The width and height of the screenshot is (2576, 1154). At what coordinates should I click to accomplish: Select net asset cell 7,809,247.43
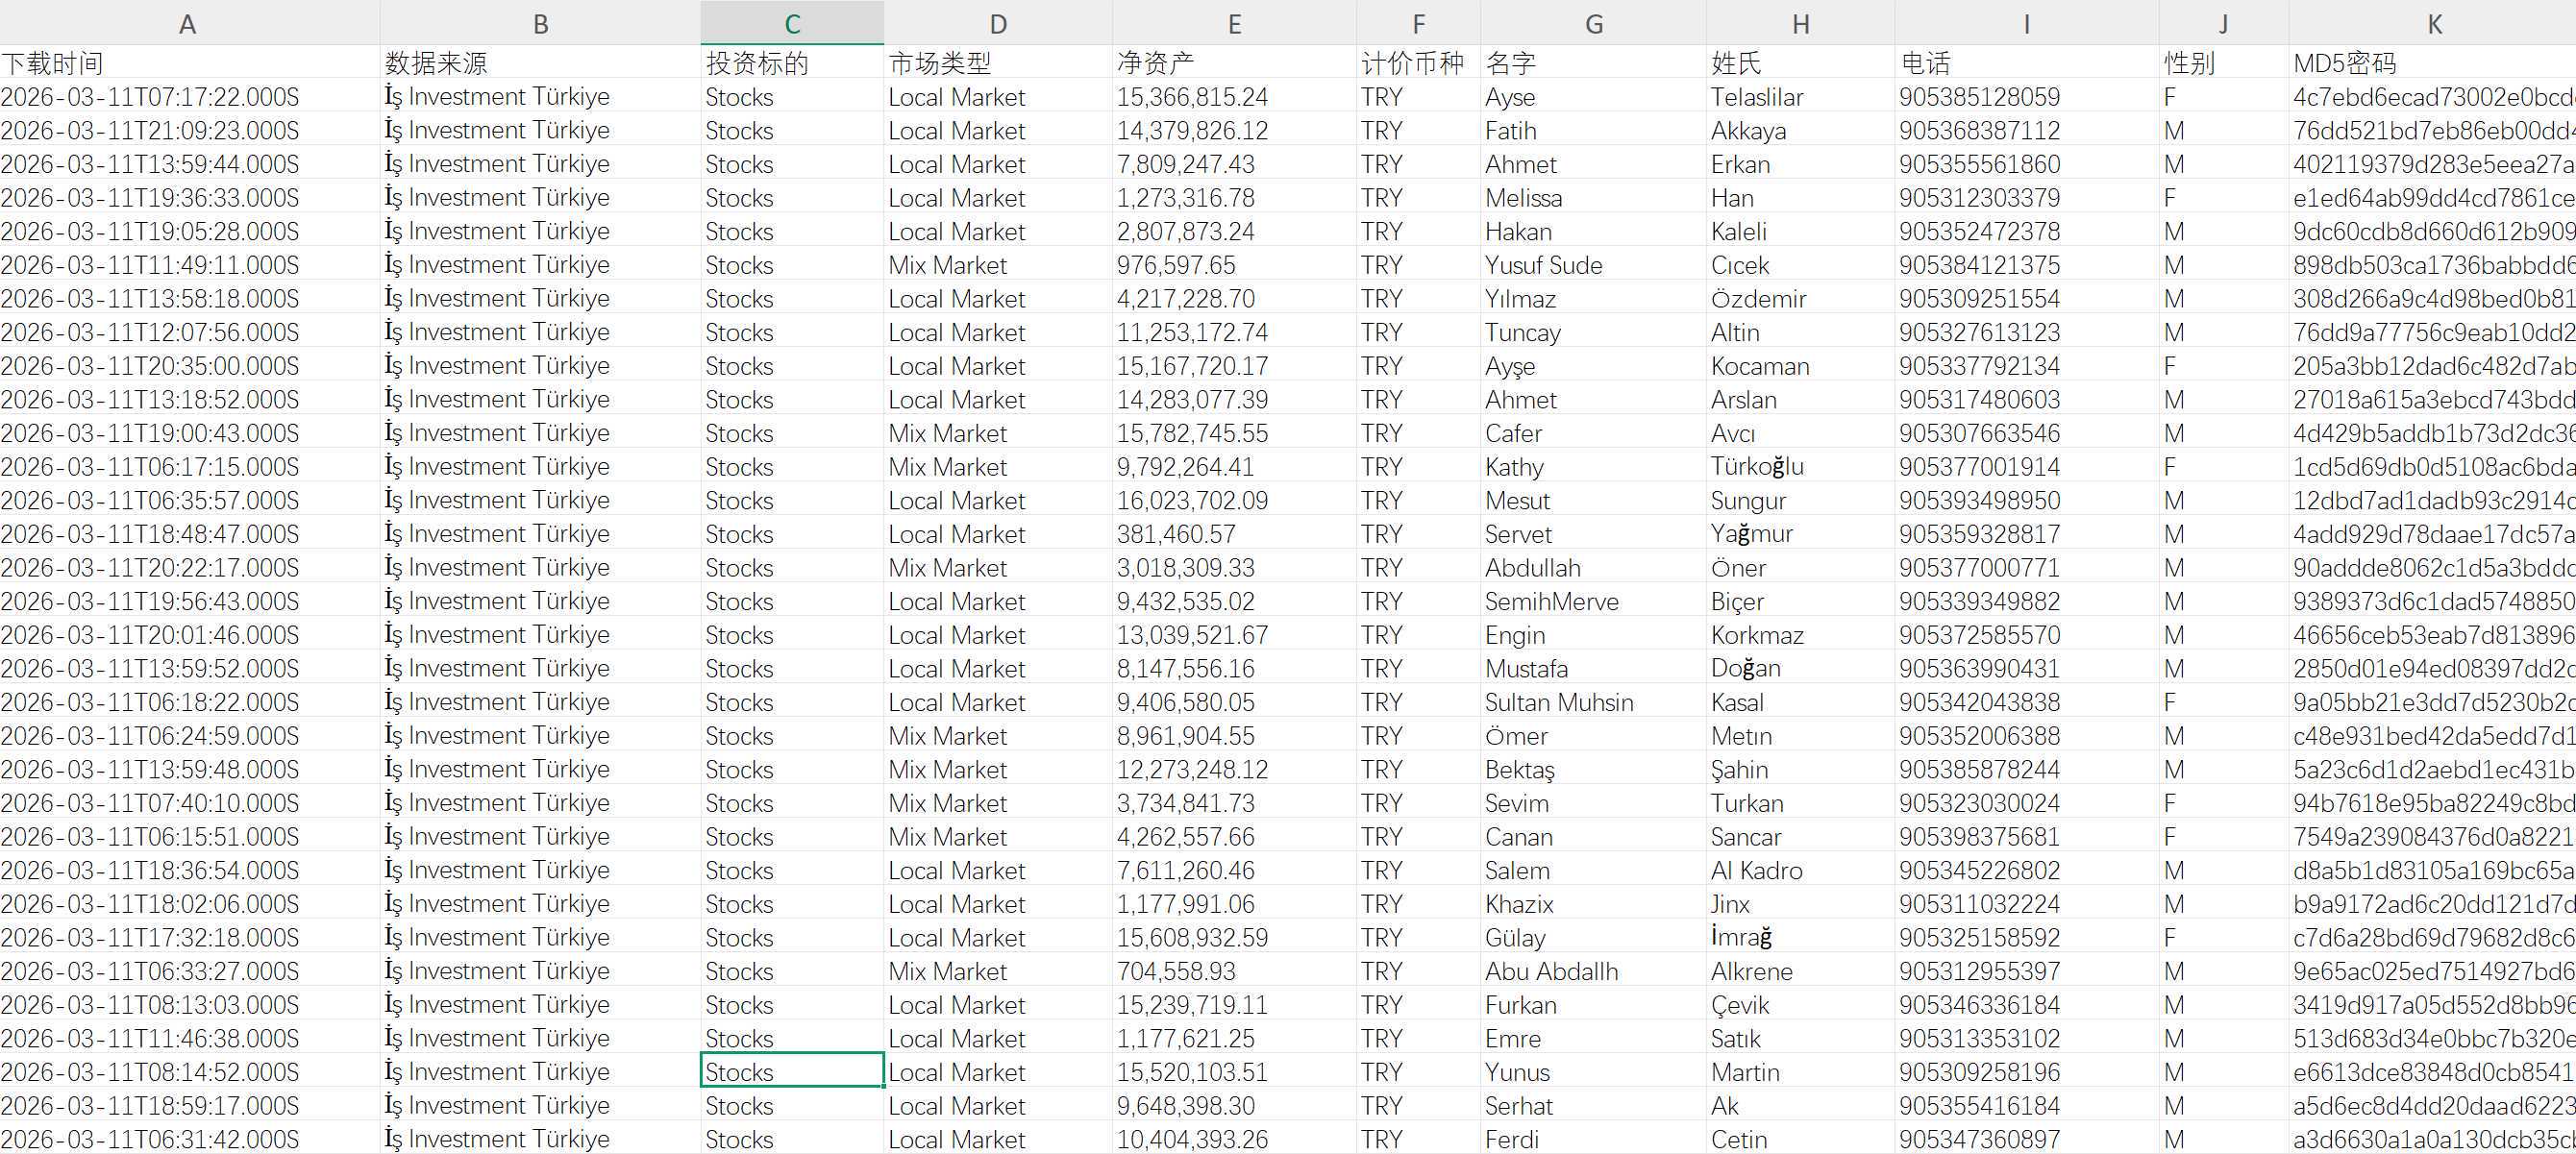pyautogui.click(x=1234, y=164)
